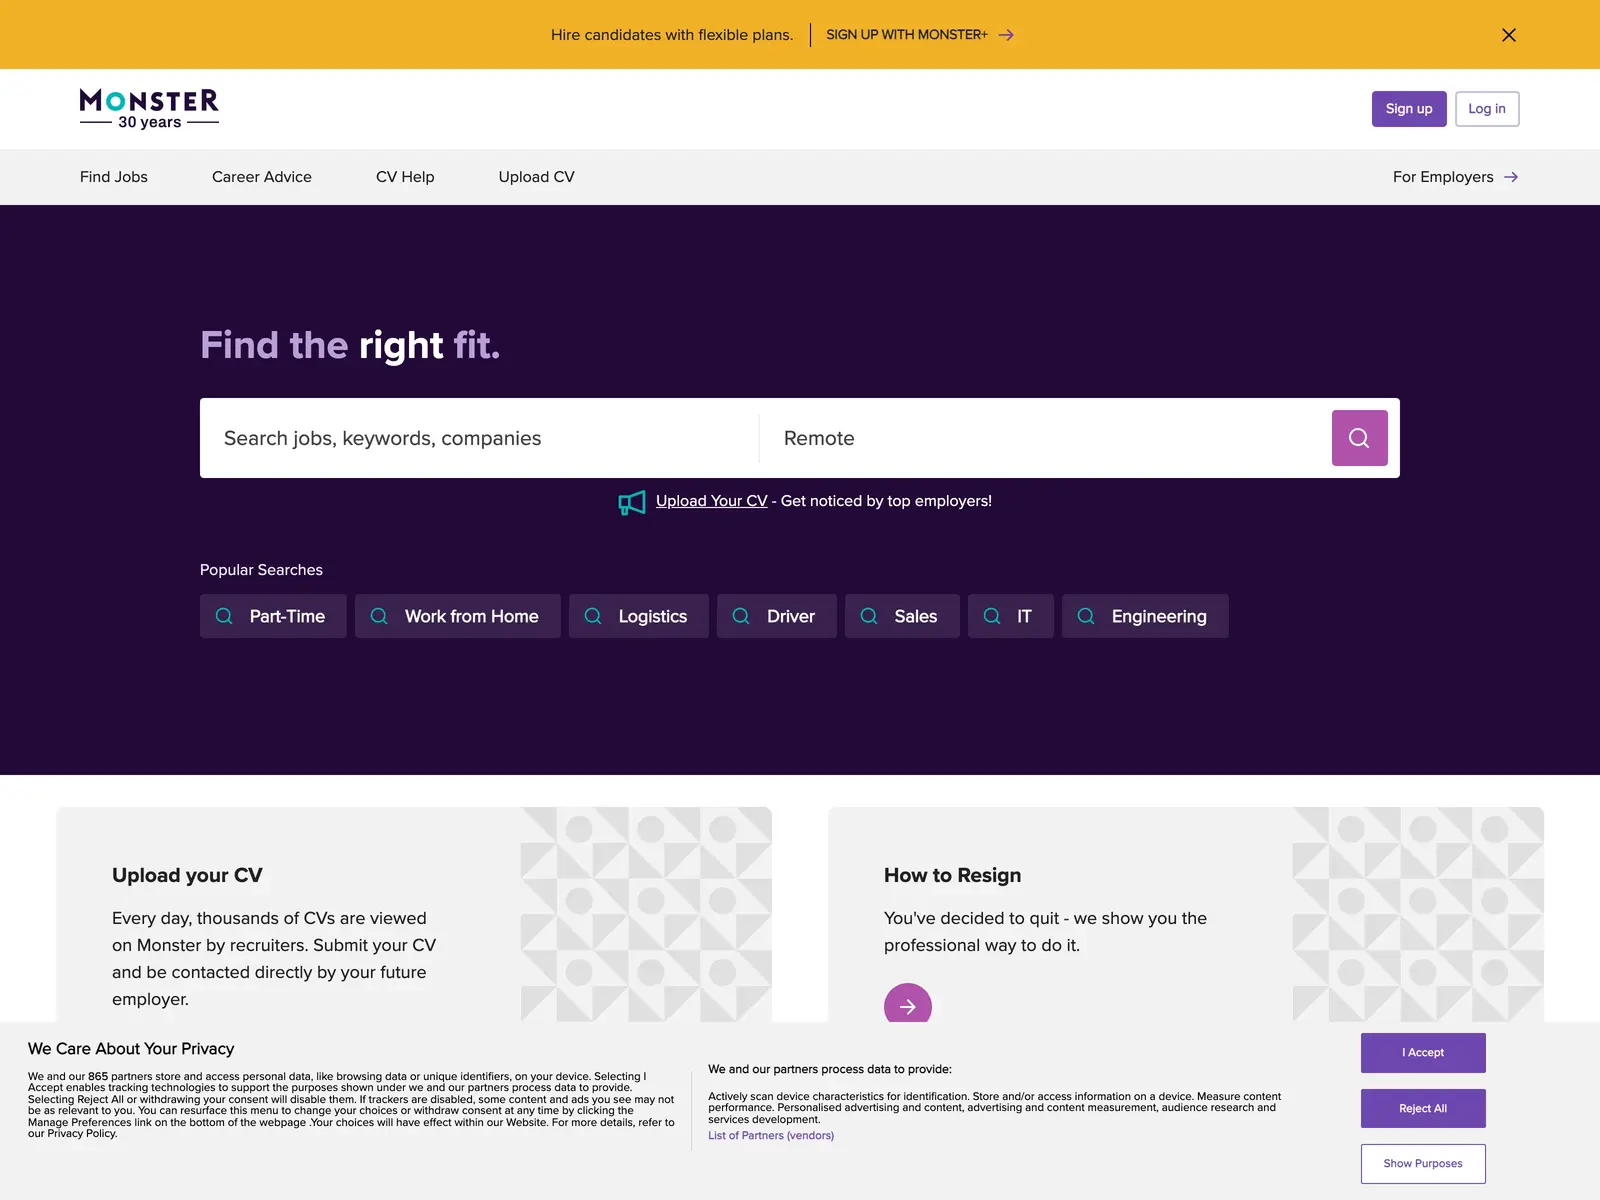Click the megaphone icon beside Upload Your CV
The width and height of the screenshot is (1600, 1200).
tap(632, 502)
